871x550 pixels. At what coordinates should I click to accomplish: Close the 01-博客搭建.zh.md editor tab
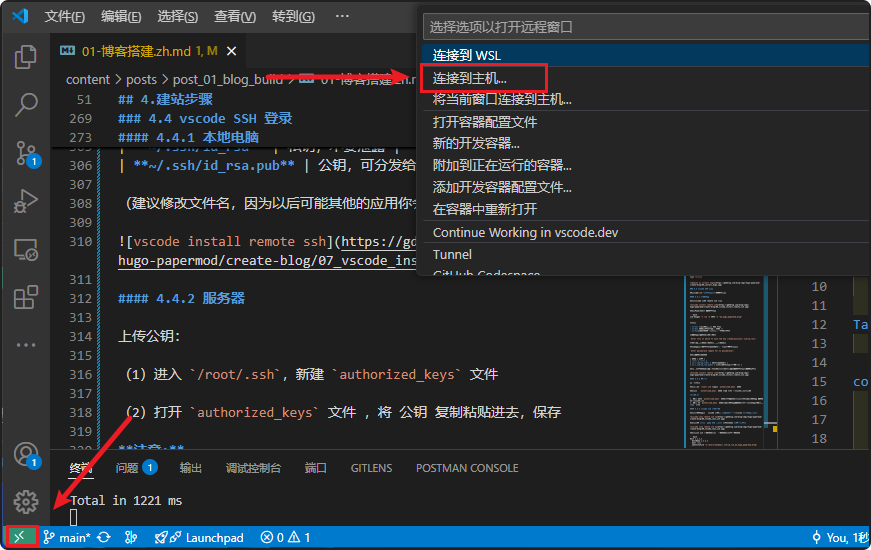231,51
